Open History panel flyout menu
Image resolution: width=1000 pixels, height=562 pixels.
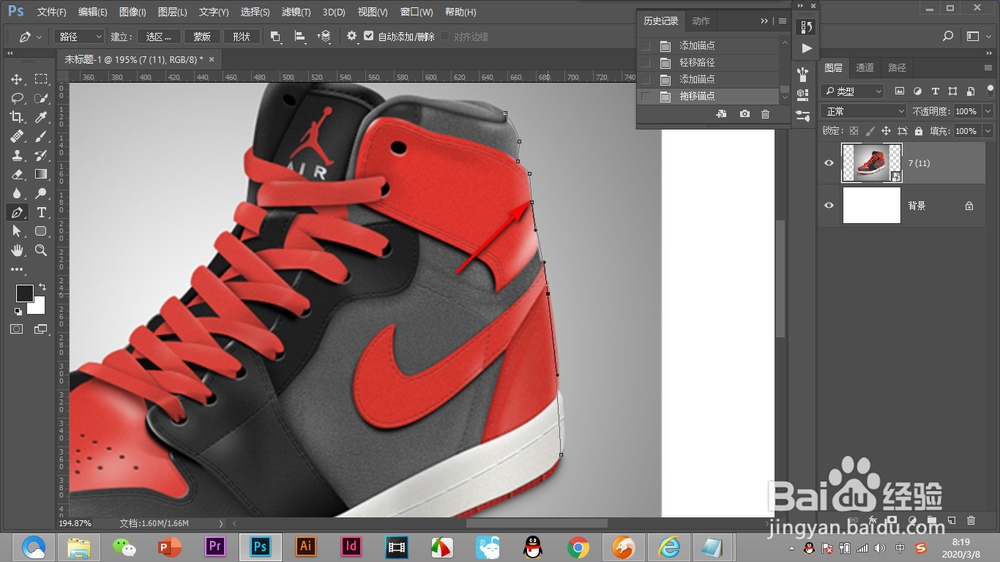783,21
